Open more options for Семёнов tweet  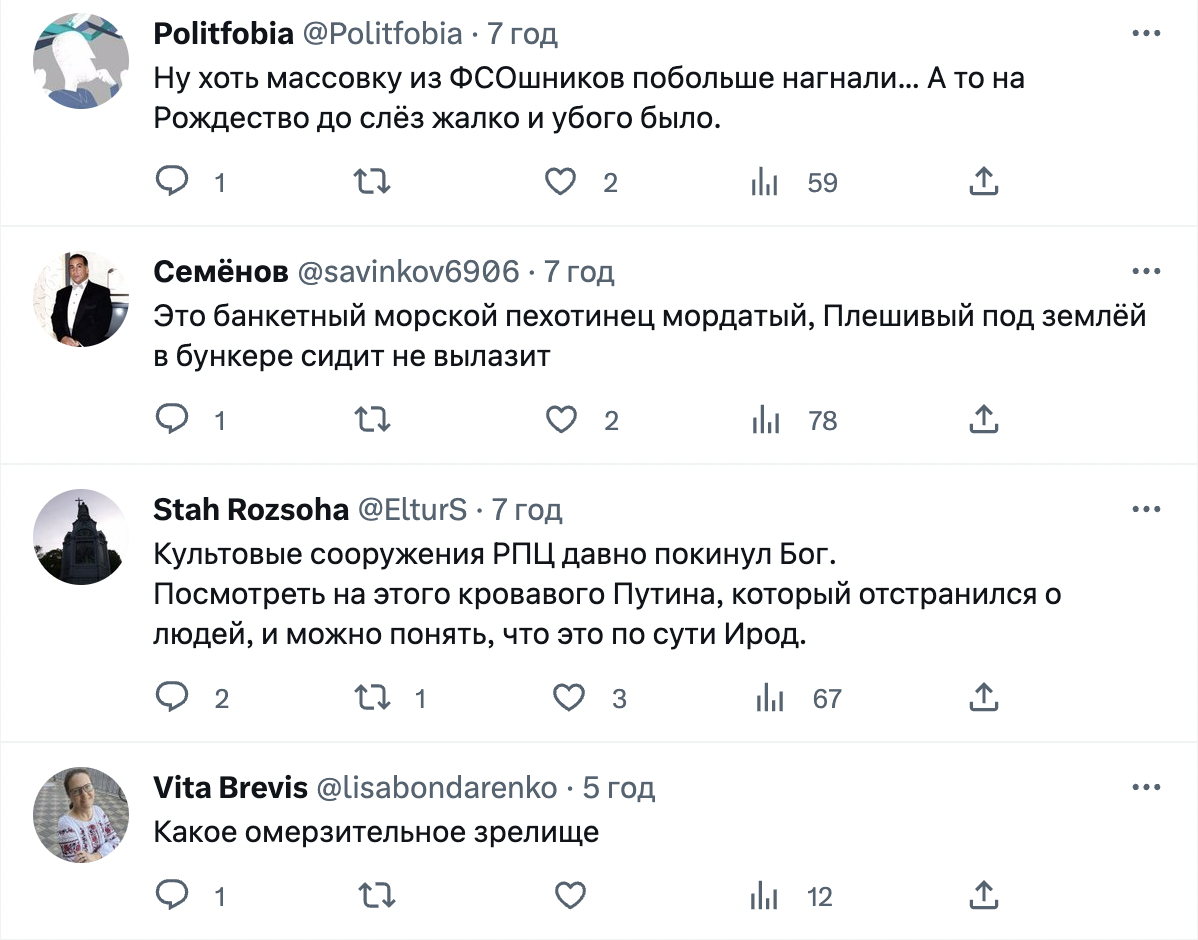tap(1146, 271)
